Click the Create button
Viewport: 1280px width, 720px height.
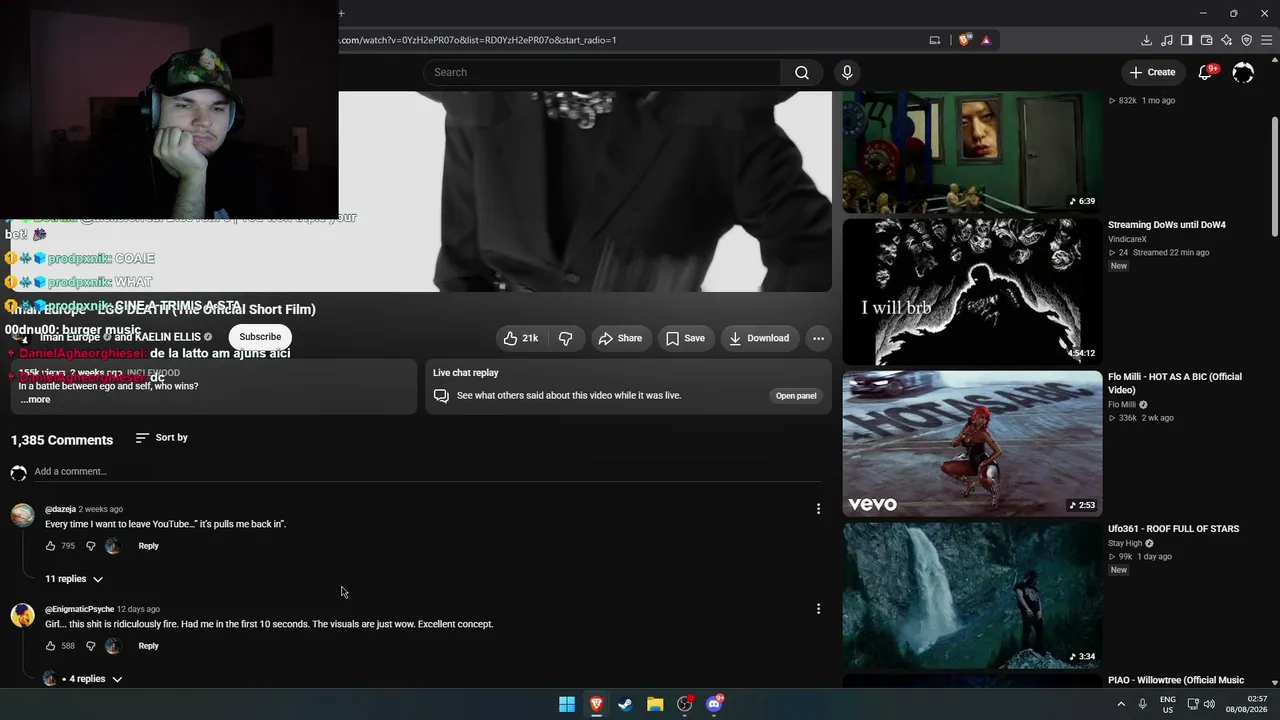[1152, 72]
